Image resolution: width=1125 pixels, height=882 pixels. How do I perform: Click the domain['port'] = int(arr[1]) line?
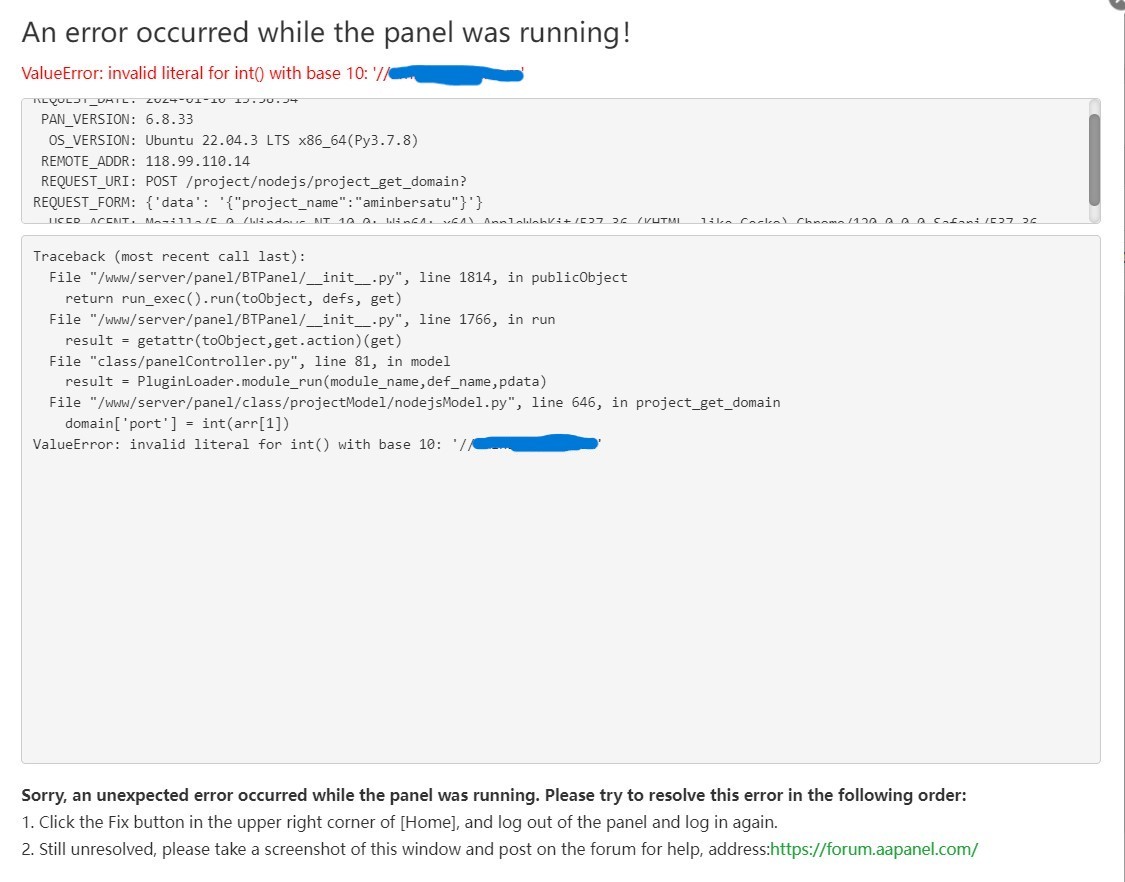click(x=177, y=424)
